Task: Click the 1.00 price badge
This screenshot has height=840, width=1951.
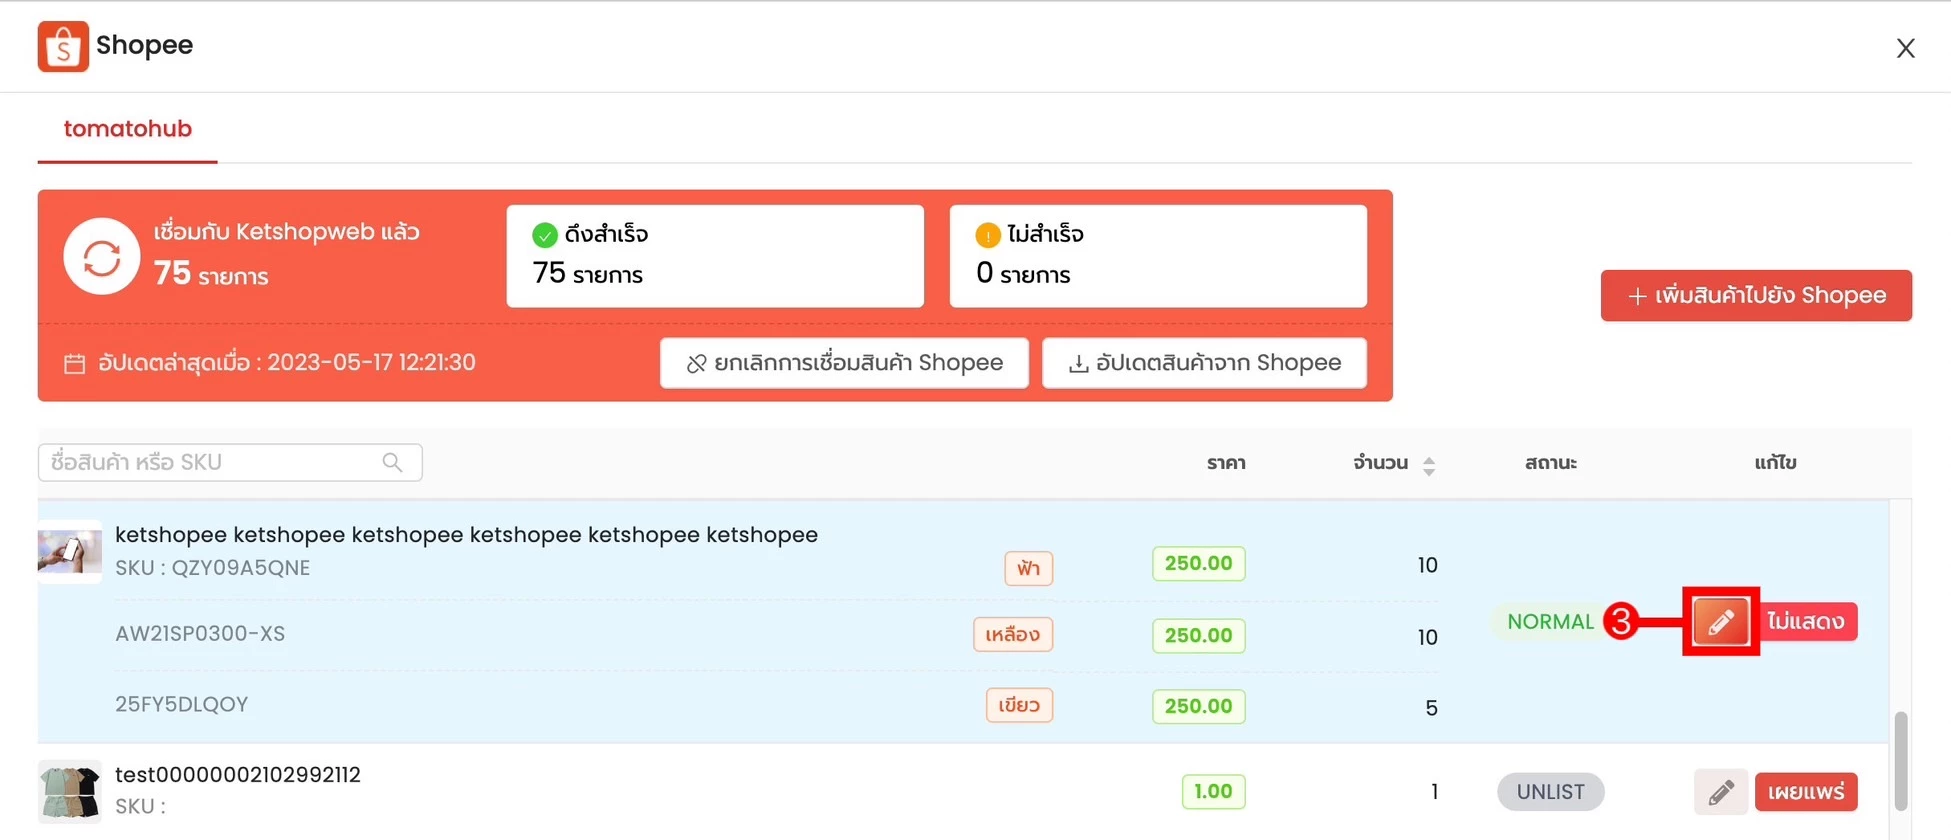Action: click(1213, 791)
